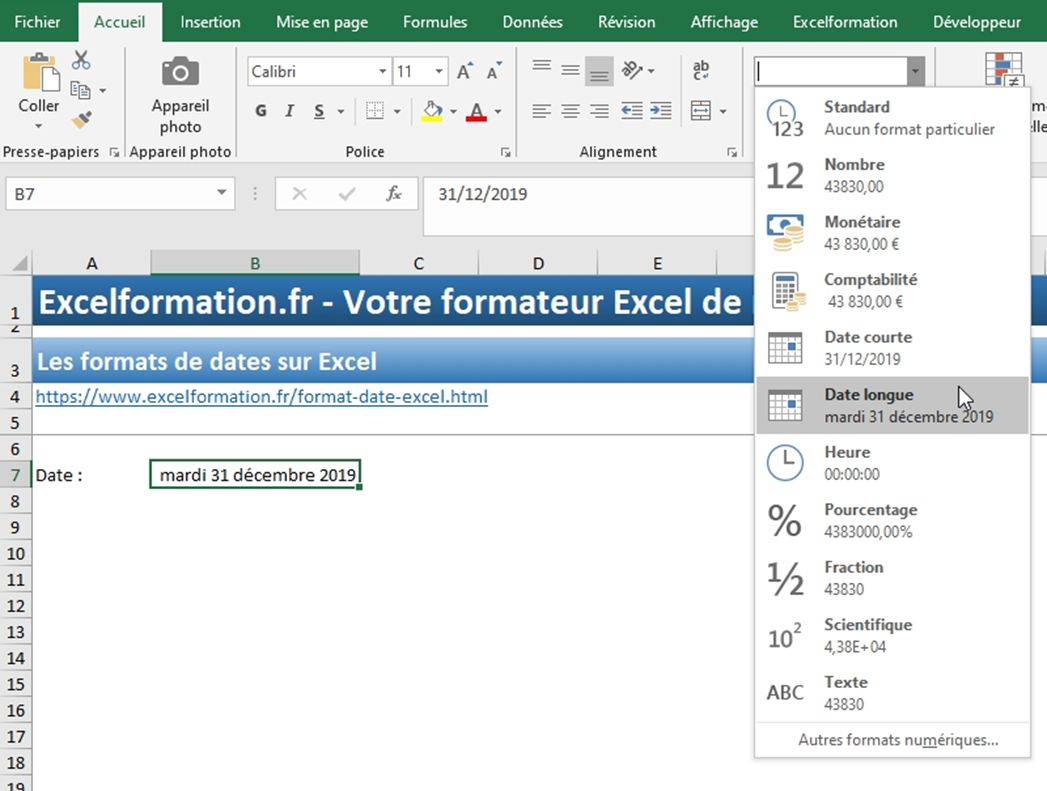Increase indent icon
The height and width of the screenshot is (791, 1047).
[661, 111]
